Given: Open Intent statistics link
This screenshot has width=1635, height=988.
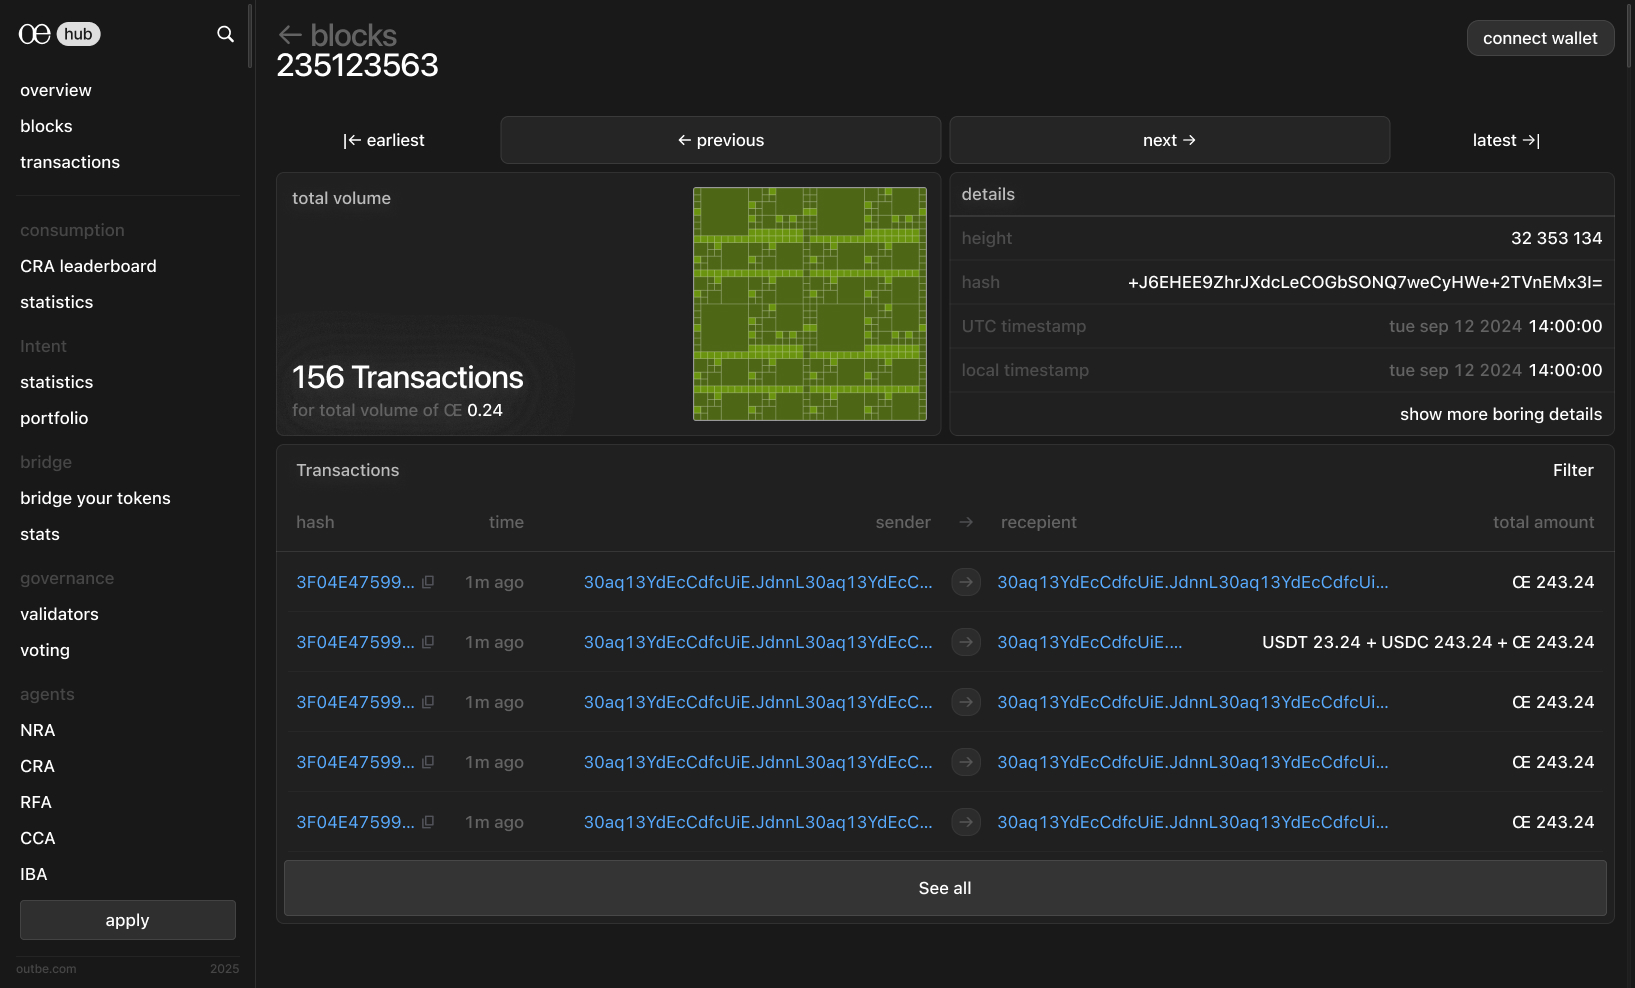Looking at the screenshot, I should coord(56,382).
